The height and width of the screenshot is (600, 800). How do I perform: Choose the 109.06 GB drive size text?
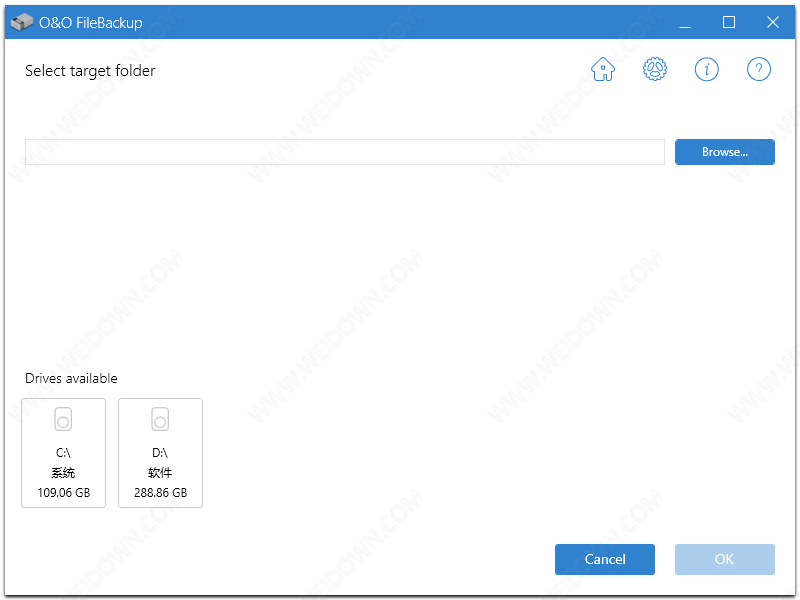click(x=64, y=493)
